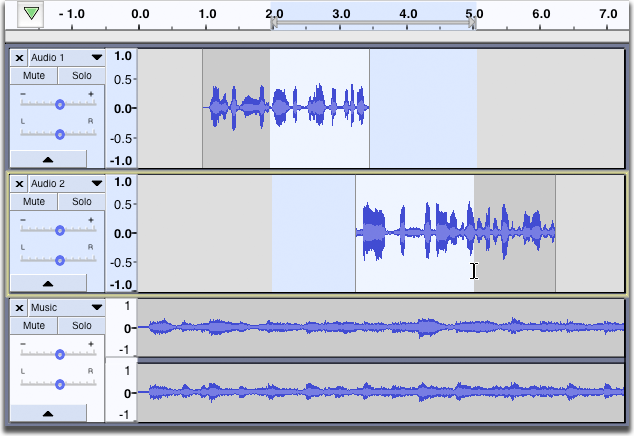This screenshot has width=634, height=436.
Task: Solo the Audio 2 track
Action: click(81, 201)
